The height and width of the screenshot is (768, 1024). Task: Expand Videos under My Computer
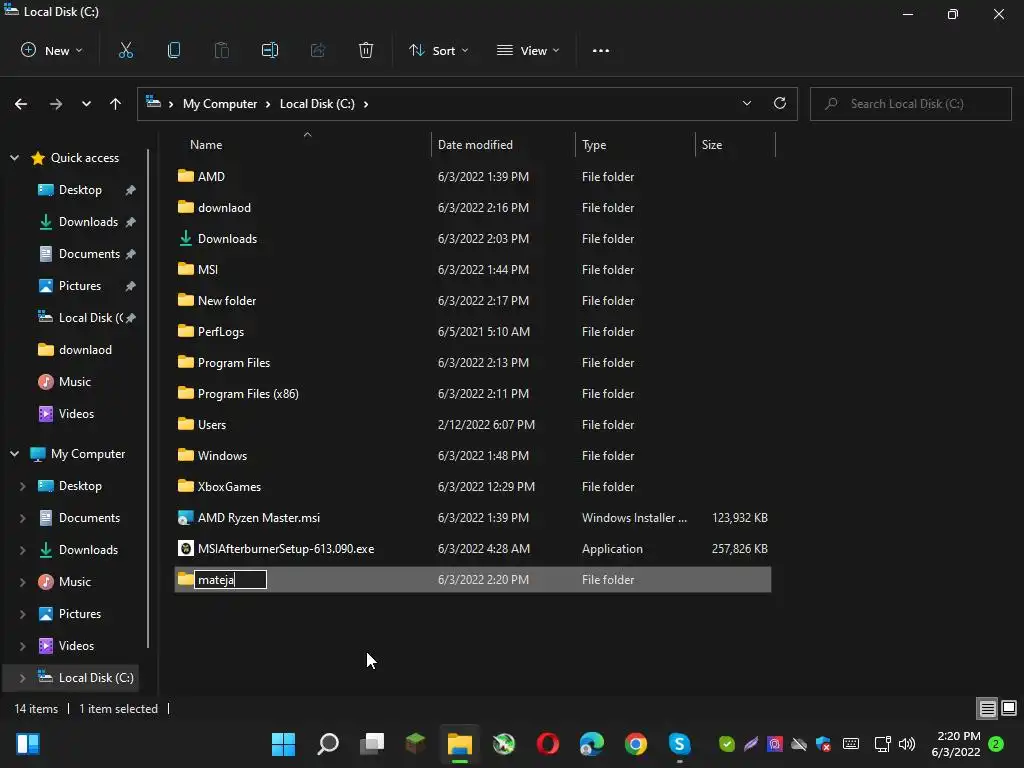23,646
